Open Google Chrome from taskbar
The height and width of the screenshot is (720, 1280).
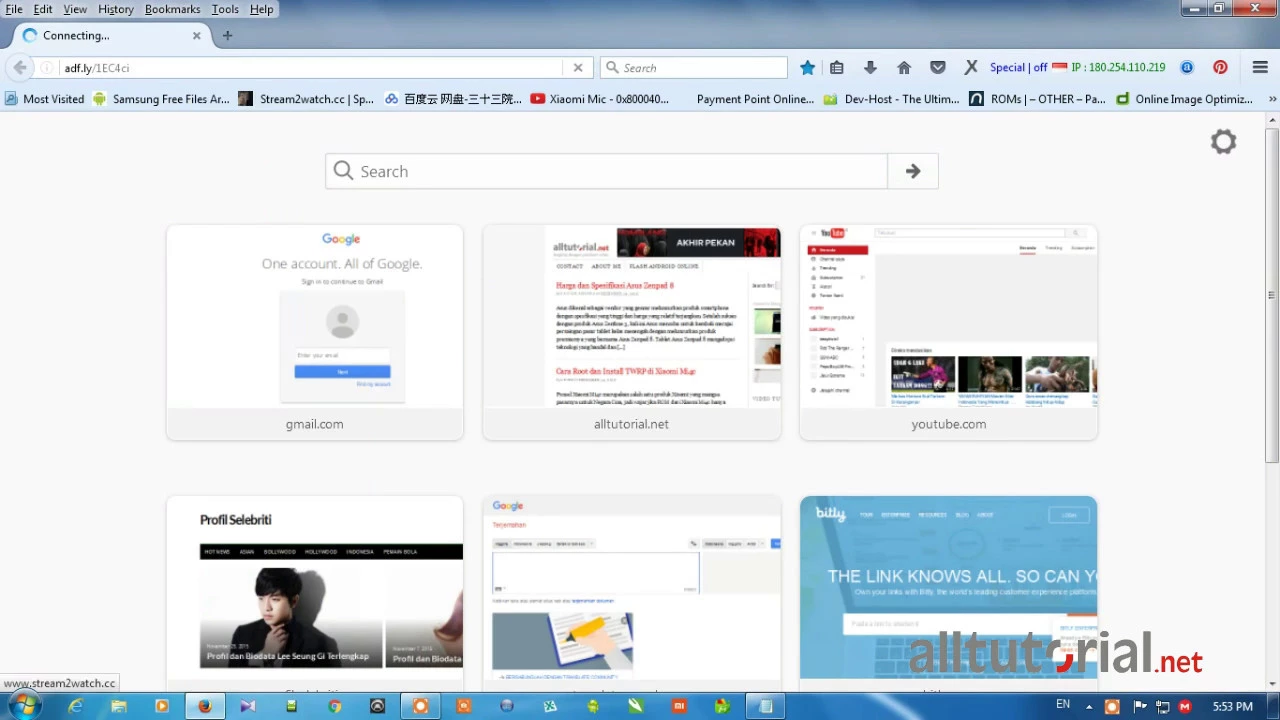point(334,706)
